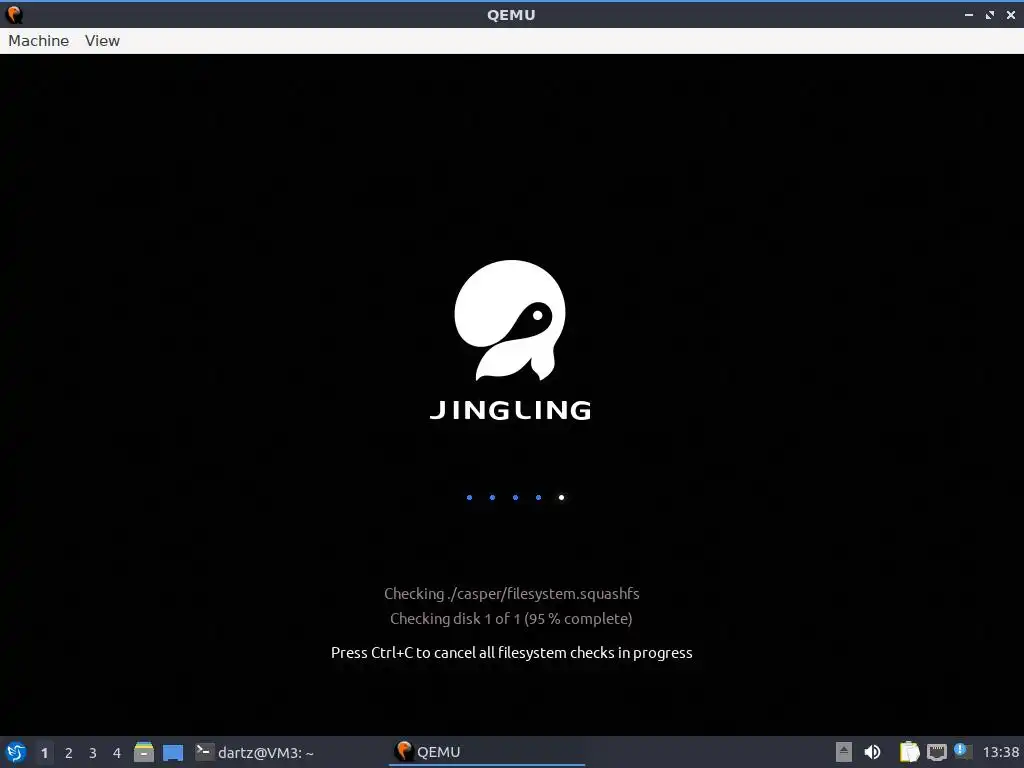
Task: Open the Machine menu
Action: click(x=39, y=40)
